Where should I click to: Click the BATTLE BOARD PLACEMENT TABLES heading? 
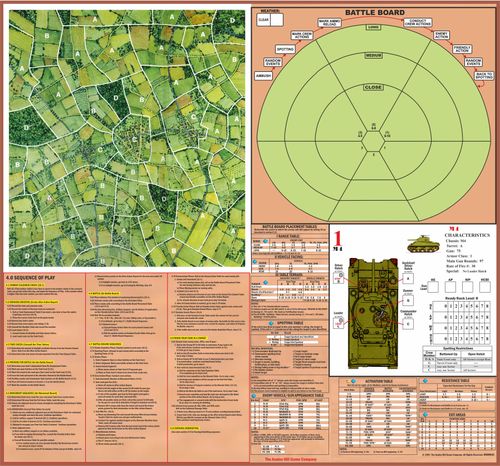289,227
